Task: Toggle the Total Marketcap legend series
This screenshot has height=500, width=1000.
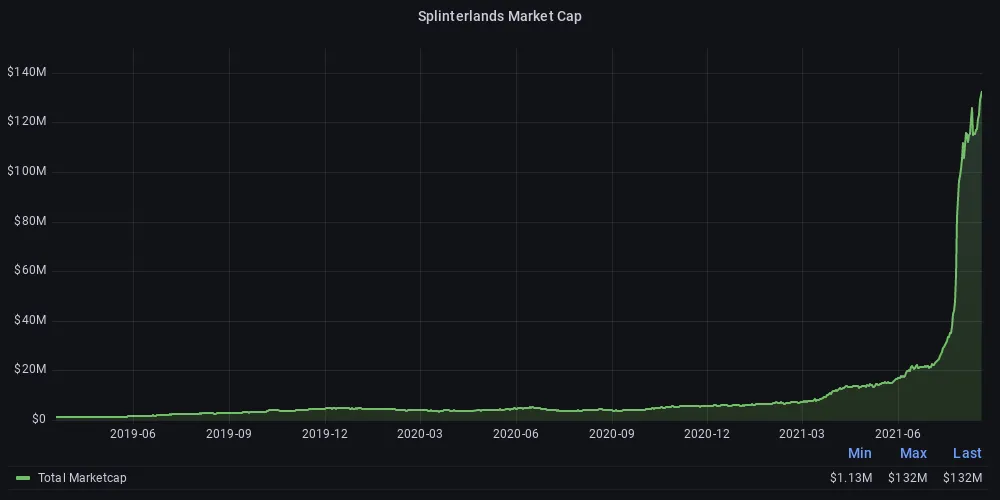Action: [82, 478]
